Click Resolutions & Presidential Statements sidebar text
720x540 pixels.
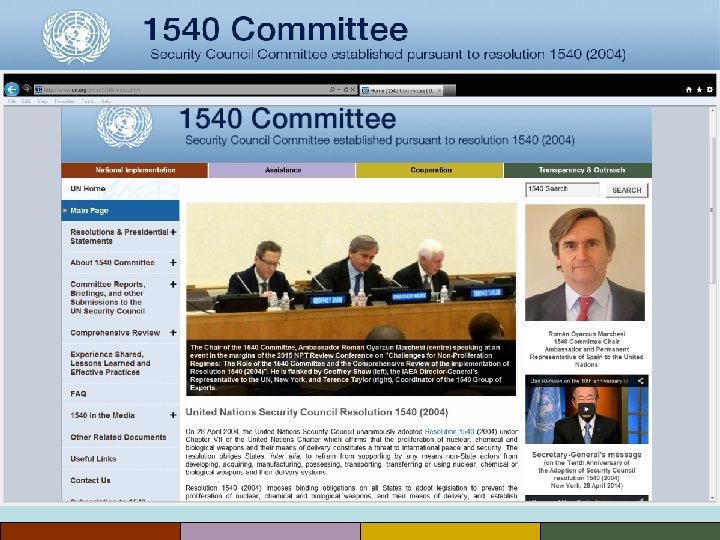pos(119,236)
